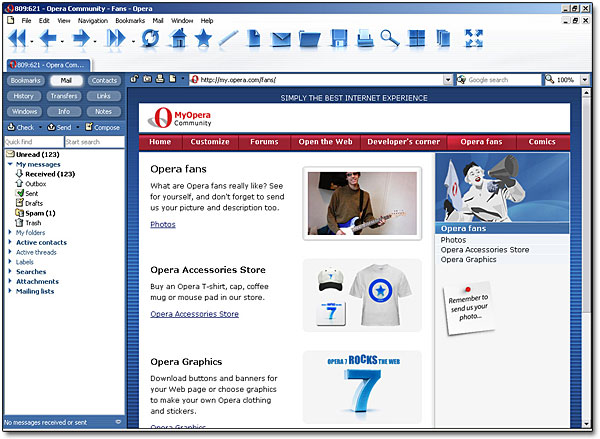Open mail via envelope toolbar icon
Viewport: 600px width, 439px height.
coord(281,39)
